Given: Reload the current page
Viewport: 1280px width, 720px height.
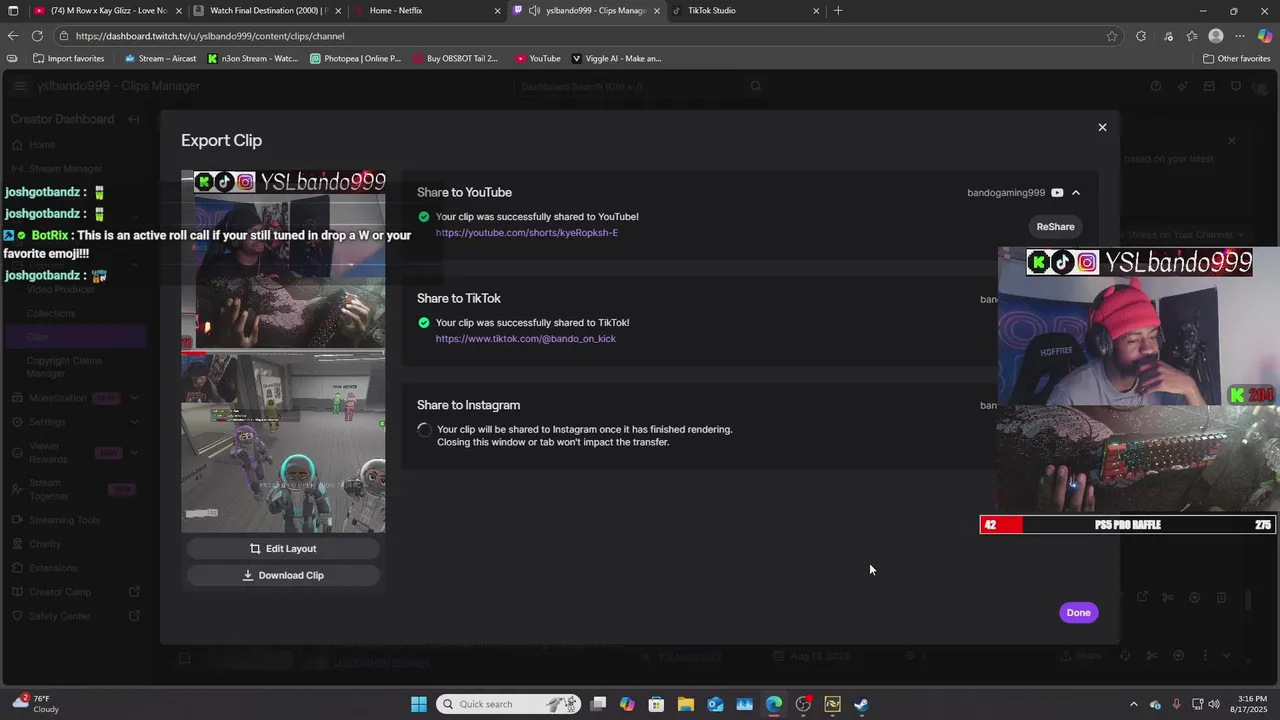Looking at the screenshot, I should coord(39,36).
